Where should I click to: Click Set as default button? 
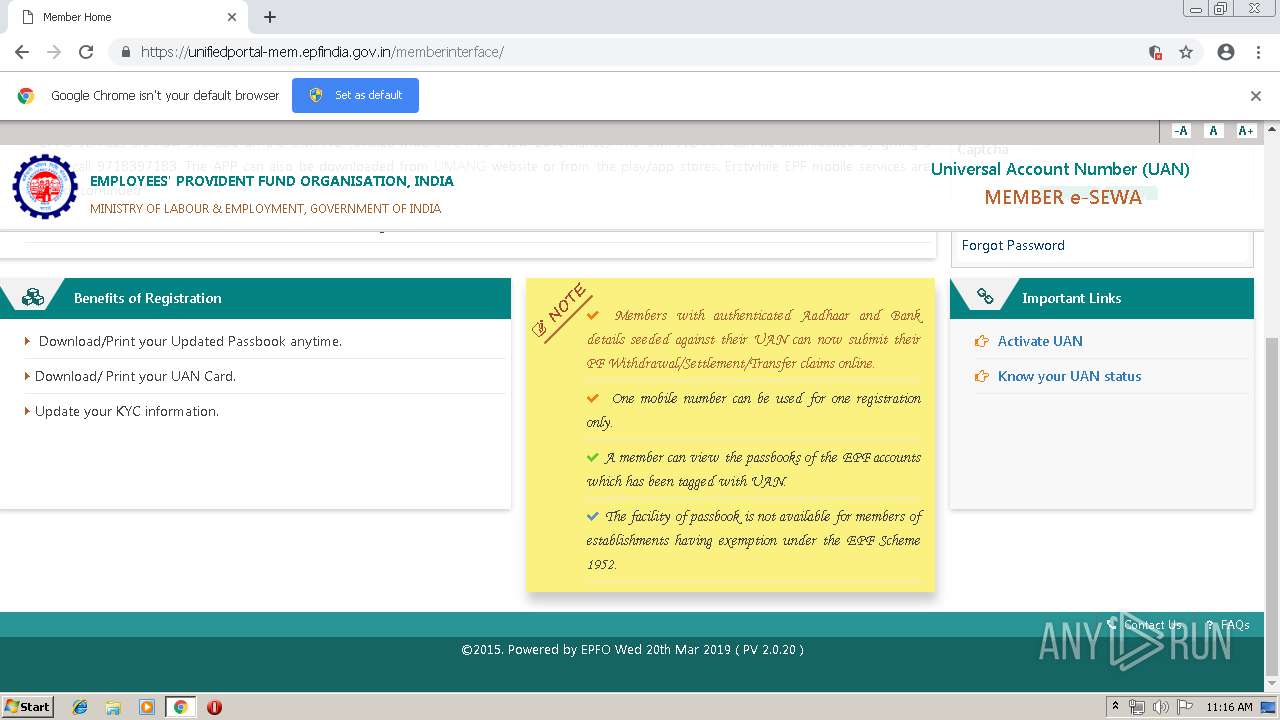click(355, 95)
